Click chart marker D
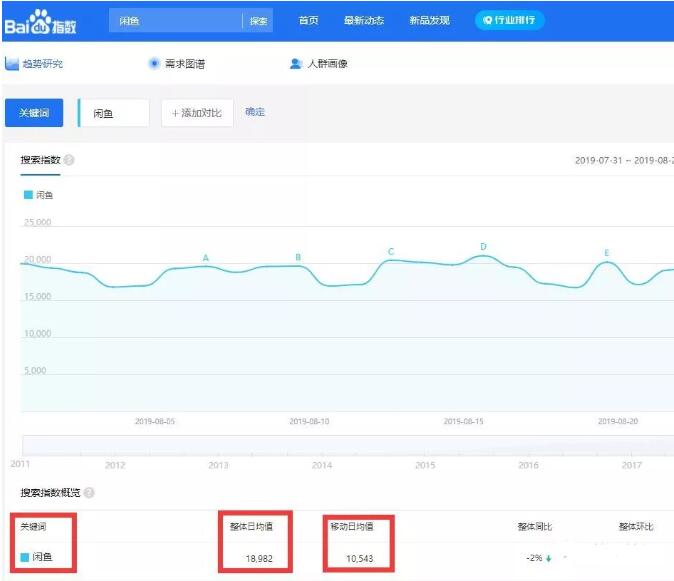This screenshot has height=581, width=674. point(483,247)
